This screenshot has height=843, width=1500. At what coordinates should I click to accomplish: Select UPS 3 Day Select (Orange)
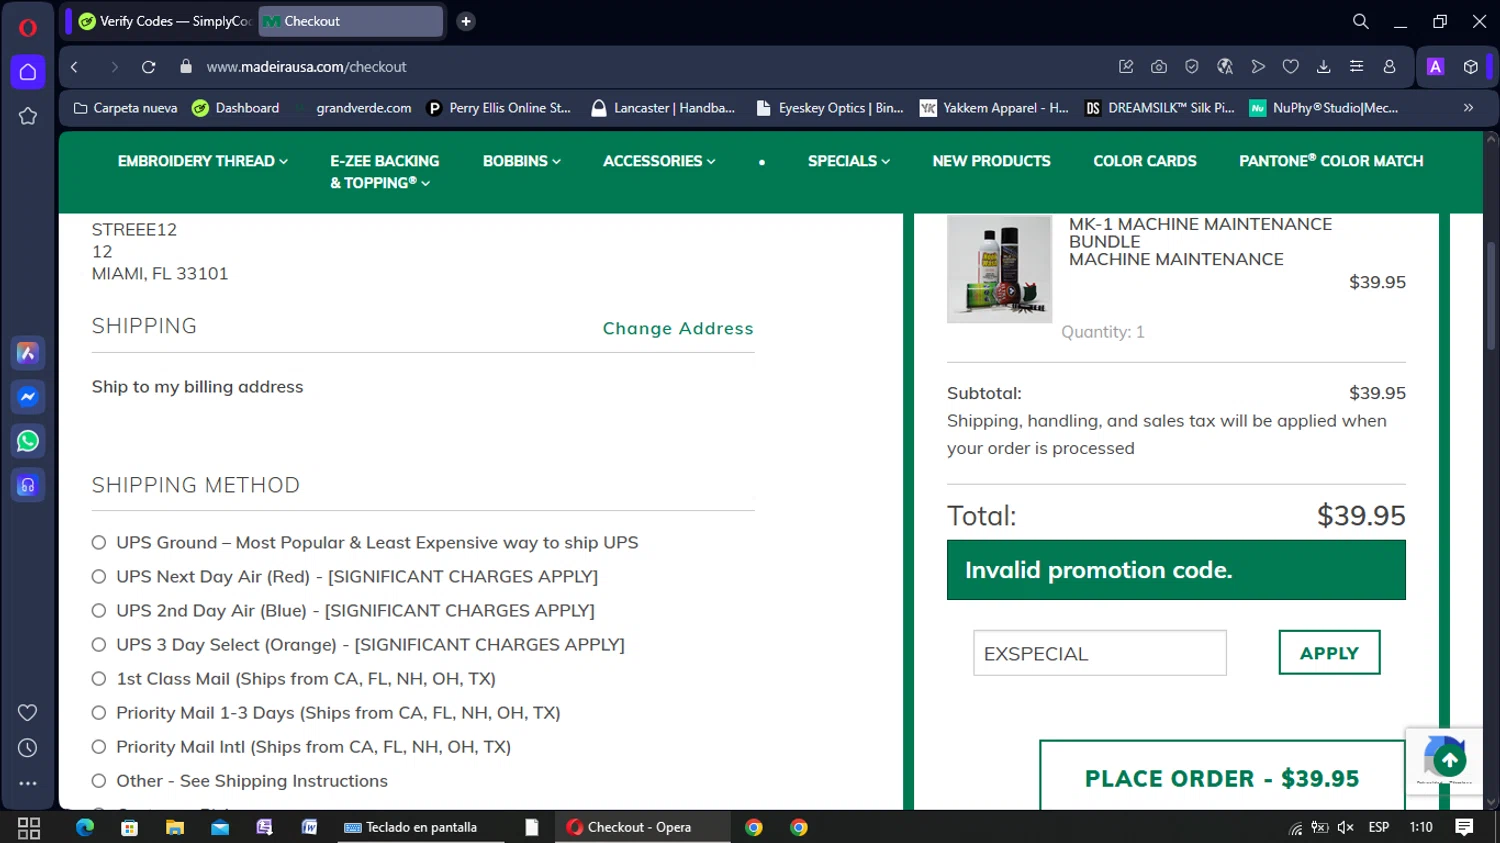(x=99, y=645)
